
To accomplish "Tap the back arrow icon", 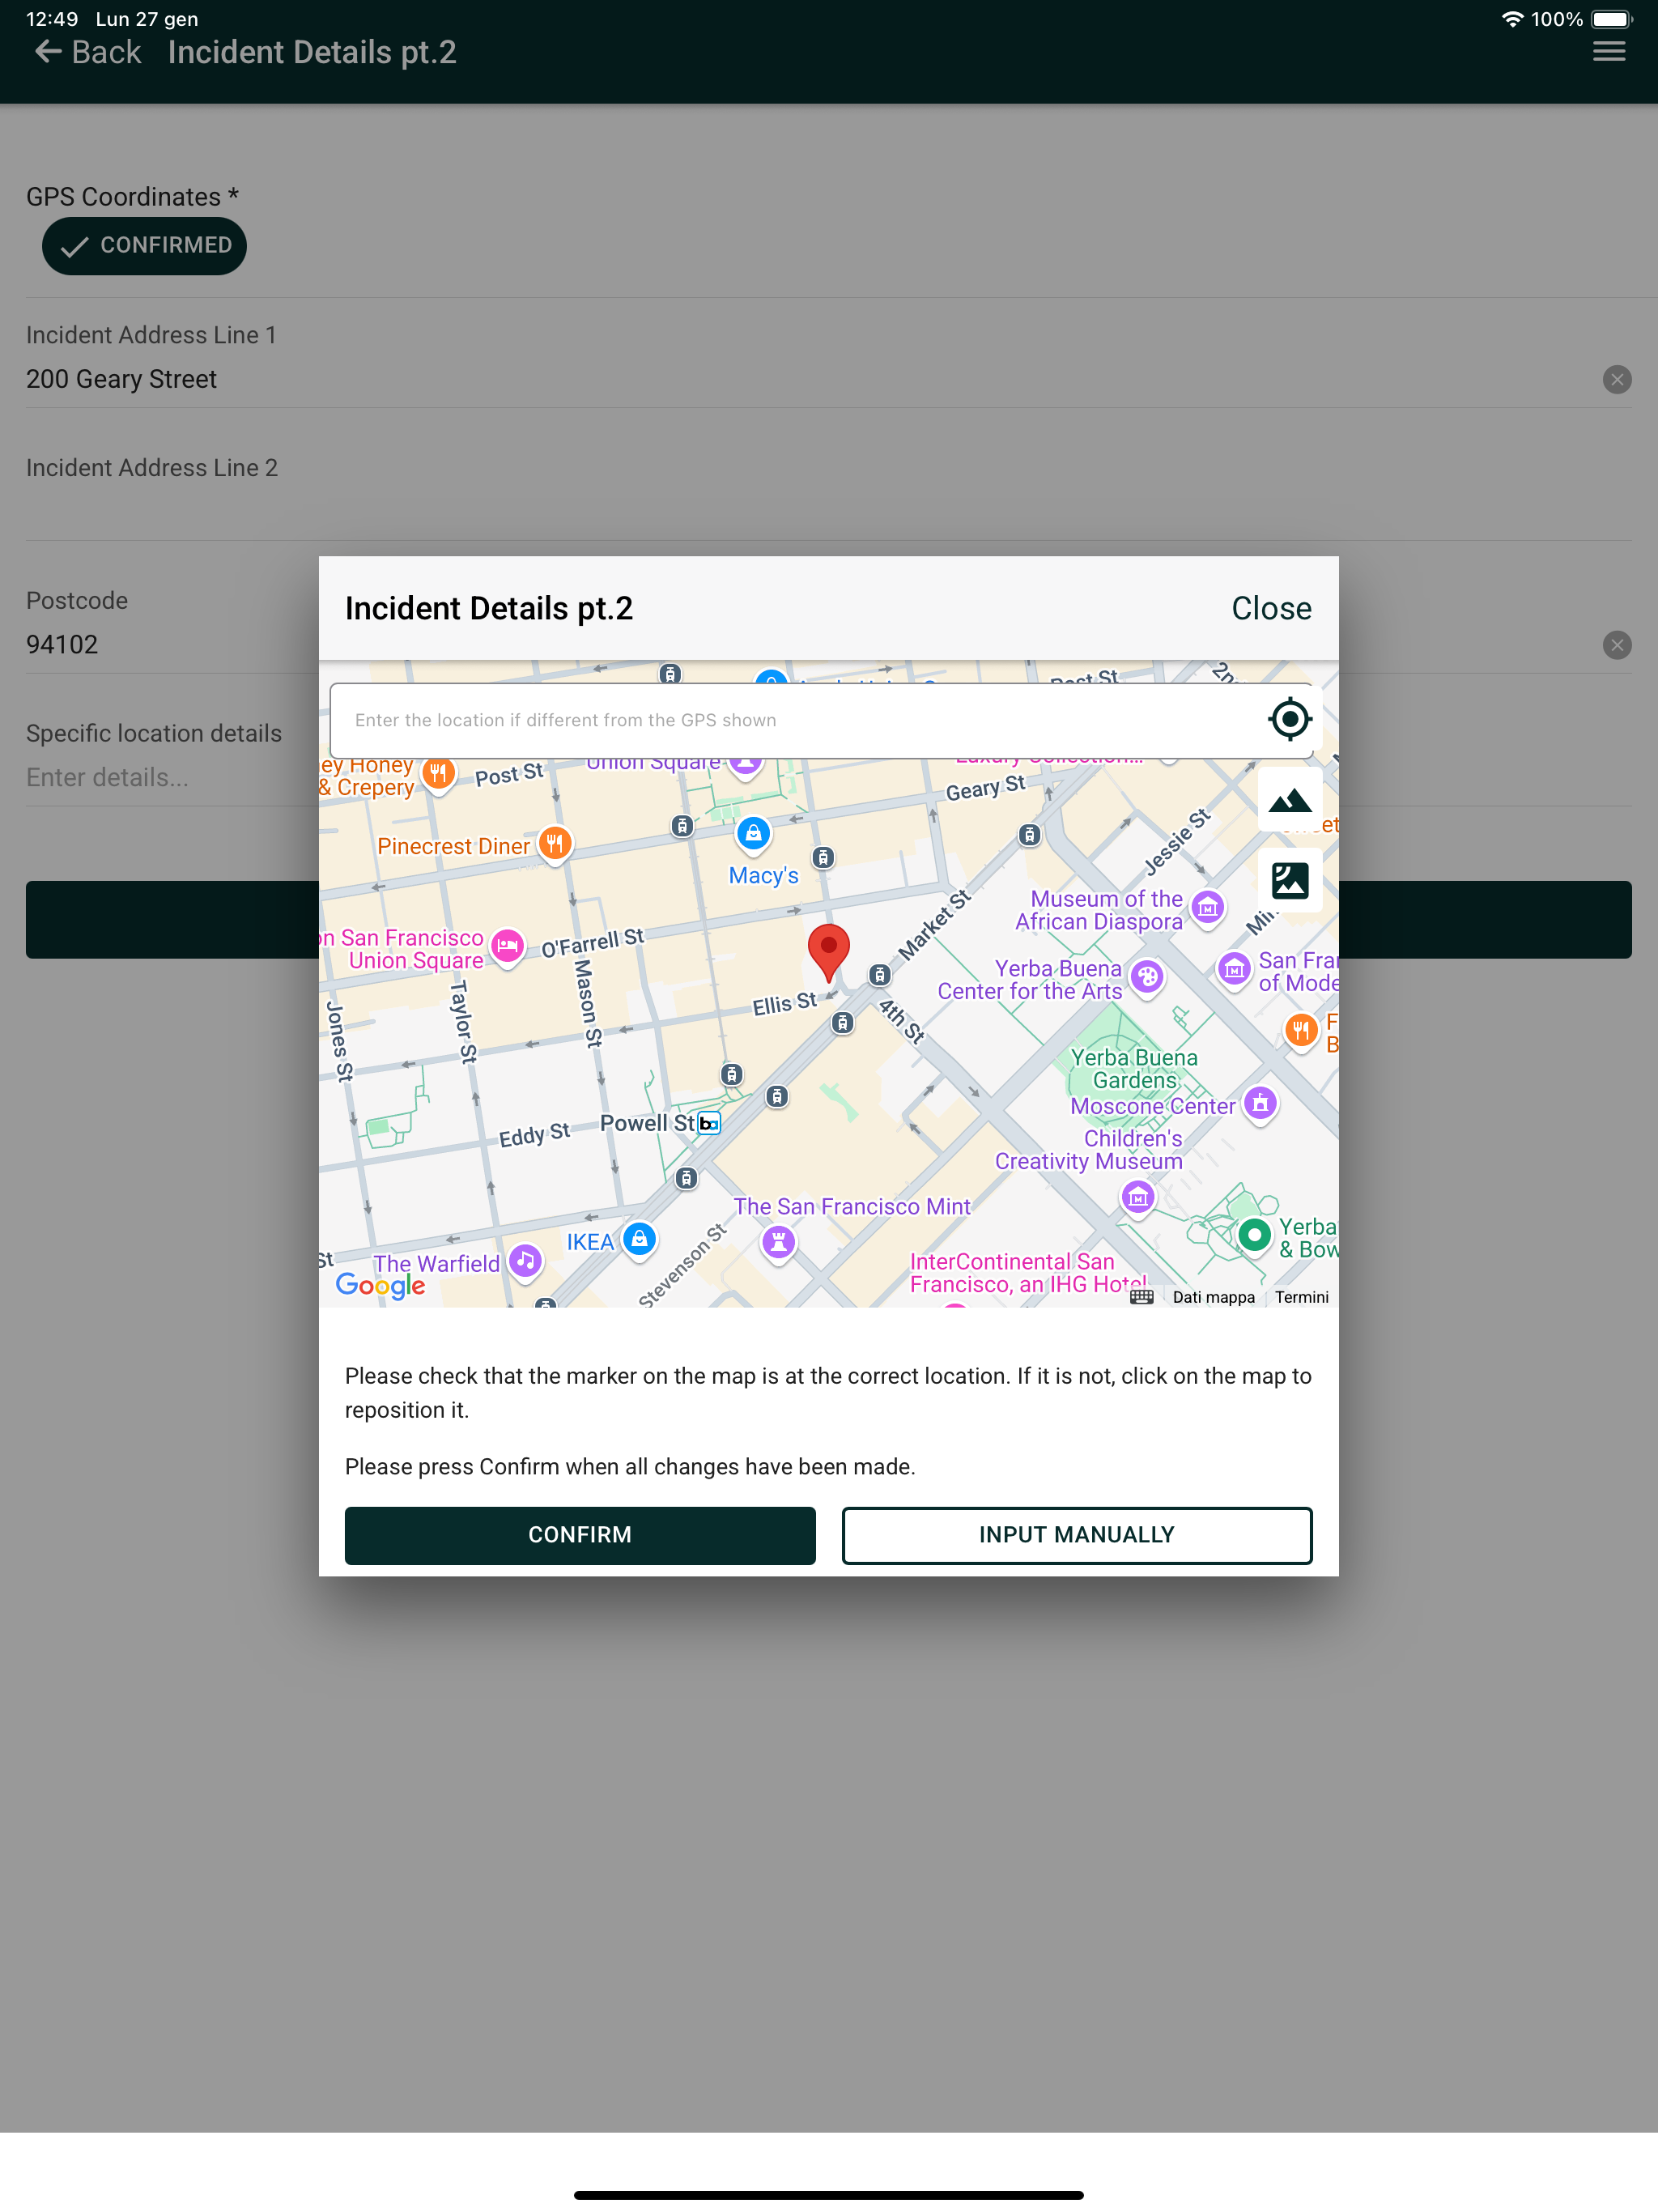I will tap(47, 52).
